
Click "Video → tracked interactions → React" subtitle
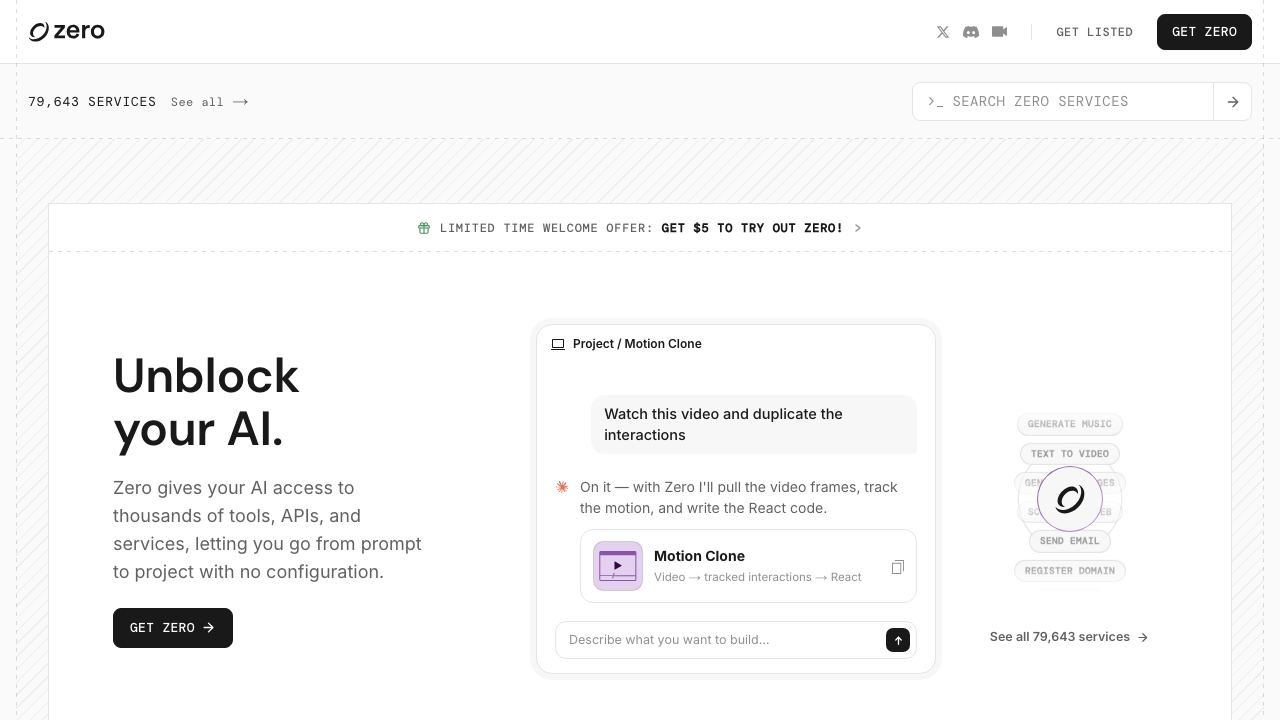coord(758,577)
